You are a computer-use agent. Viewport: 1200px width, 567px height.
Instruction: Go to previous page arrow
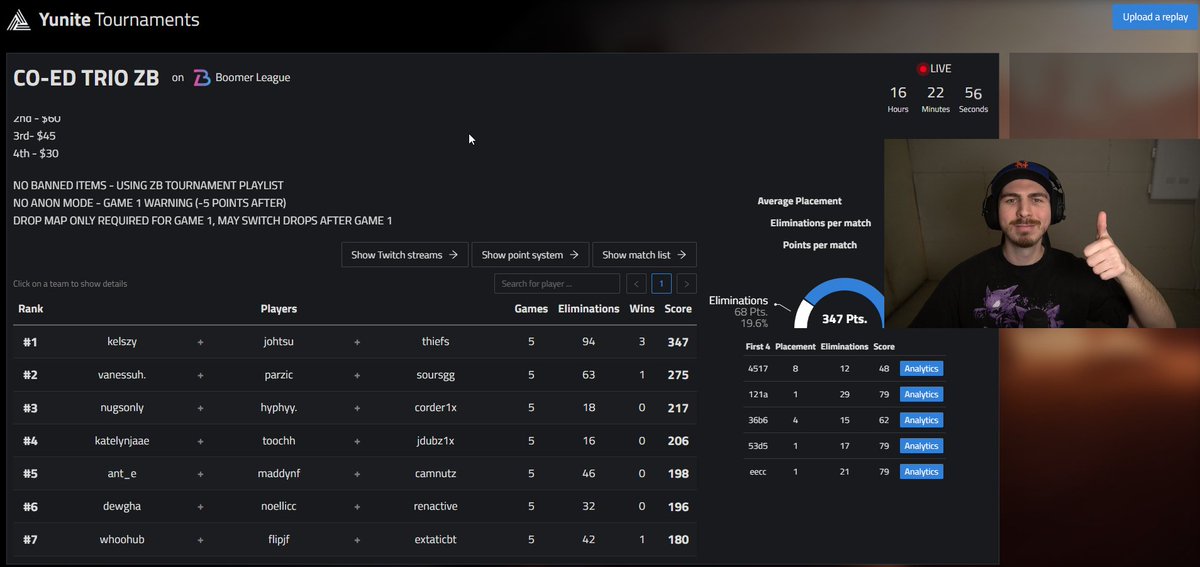click(x=636, y=284)
